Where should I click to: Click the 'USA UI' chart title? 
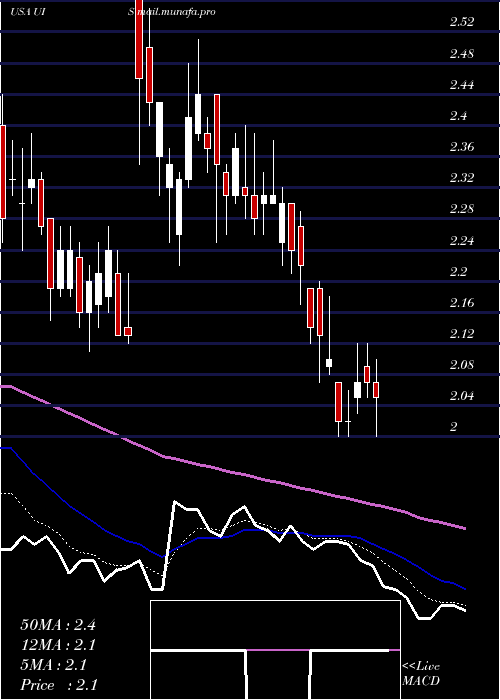click(26, 12)
